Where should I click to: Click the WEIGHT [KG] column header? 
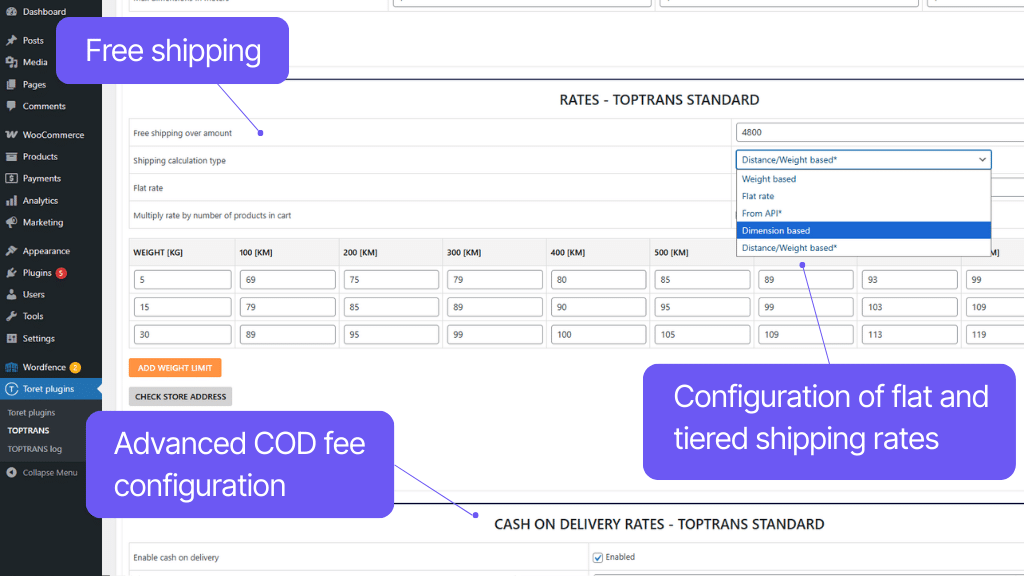pyautogui.click(x=157, y=252)
